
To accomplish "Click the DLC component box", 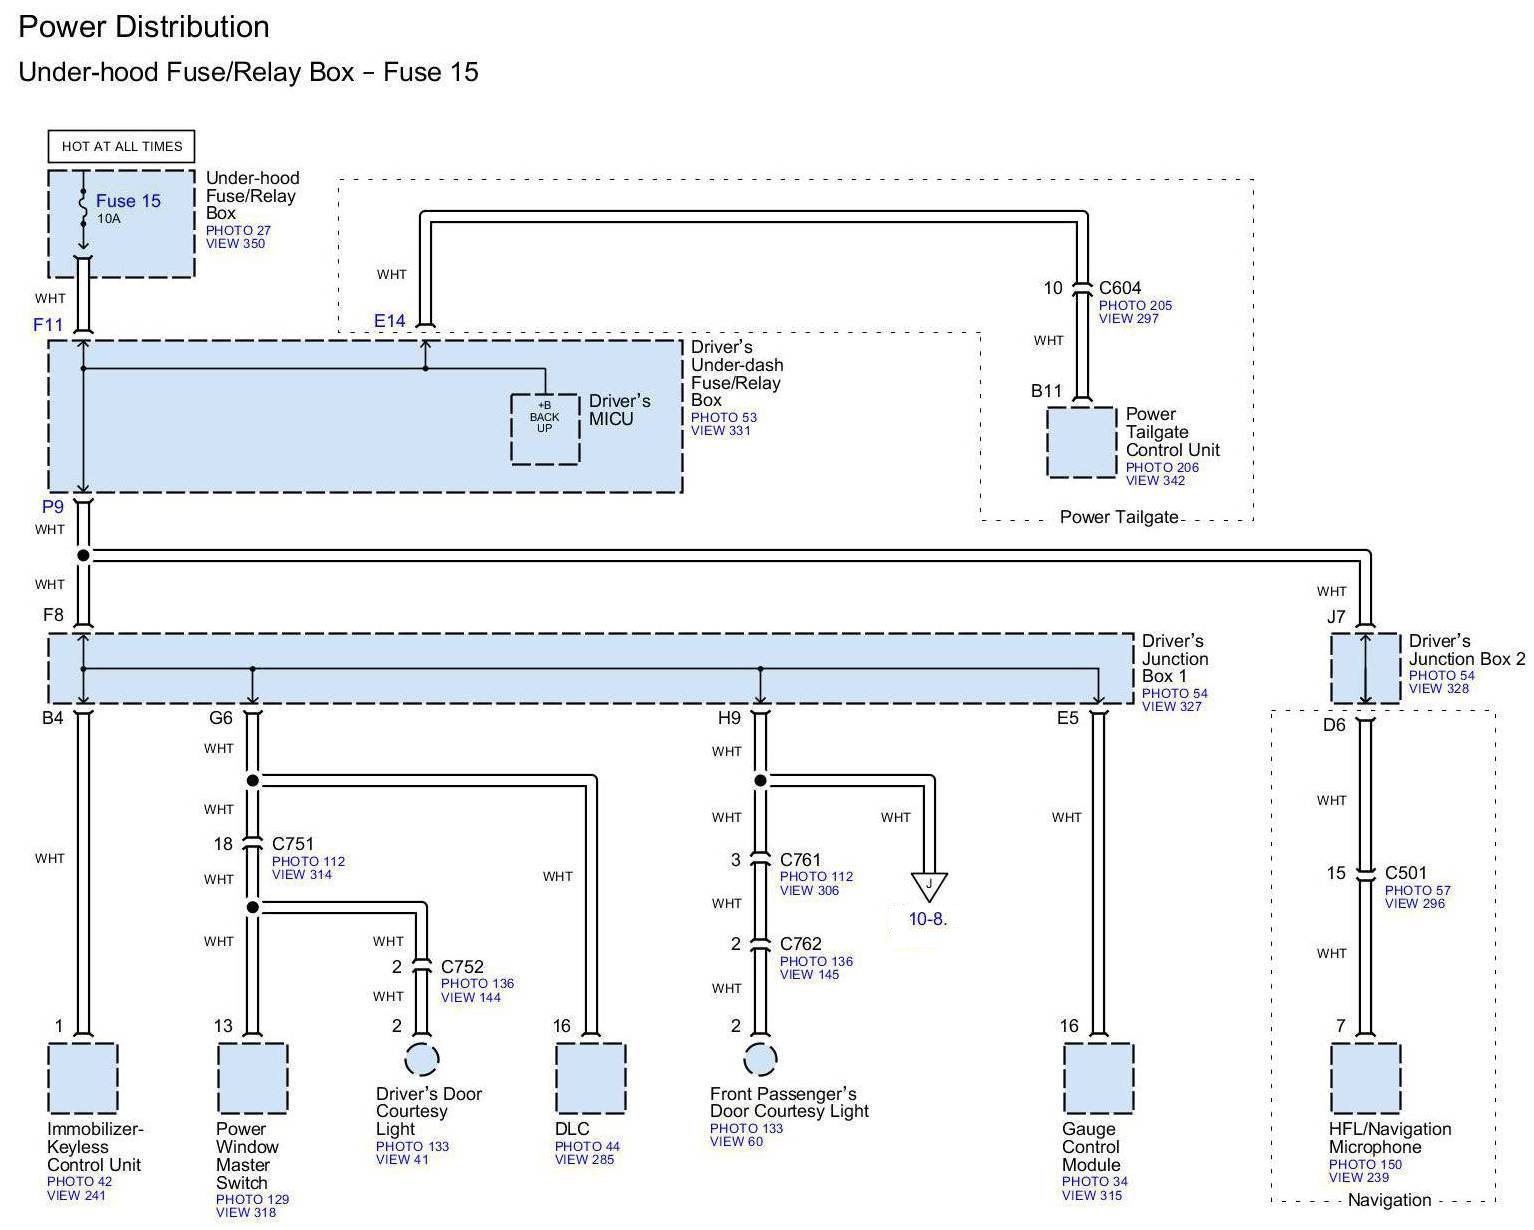I will [590, 1078].
